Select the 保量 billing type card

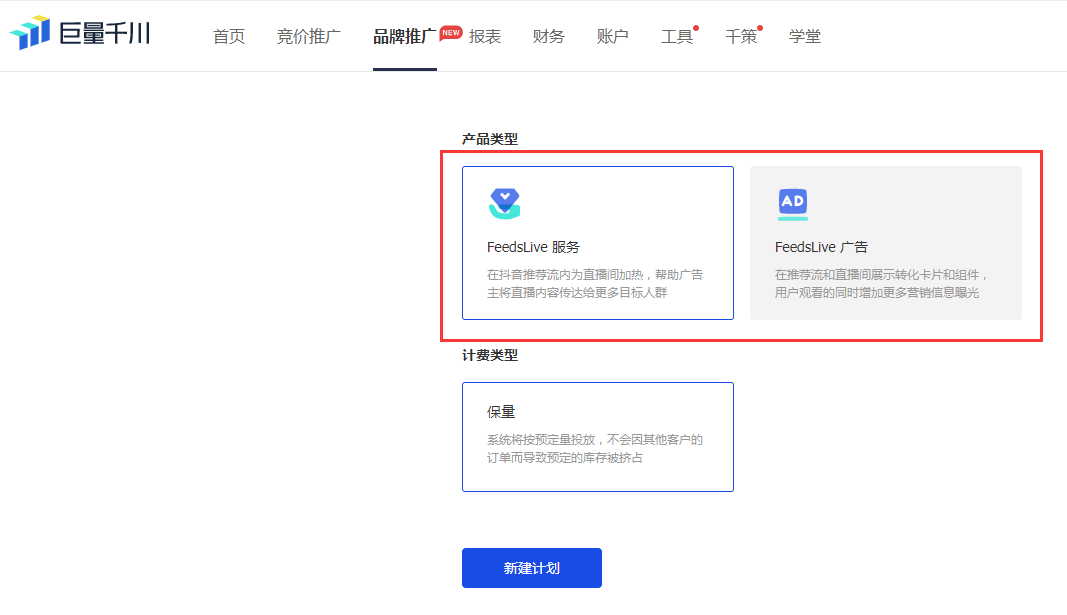tap(598, 437)
